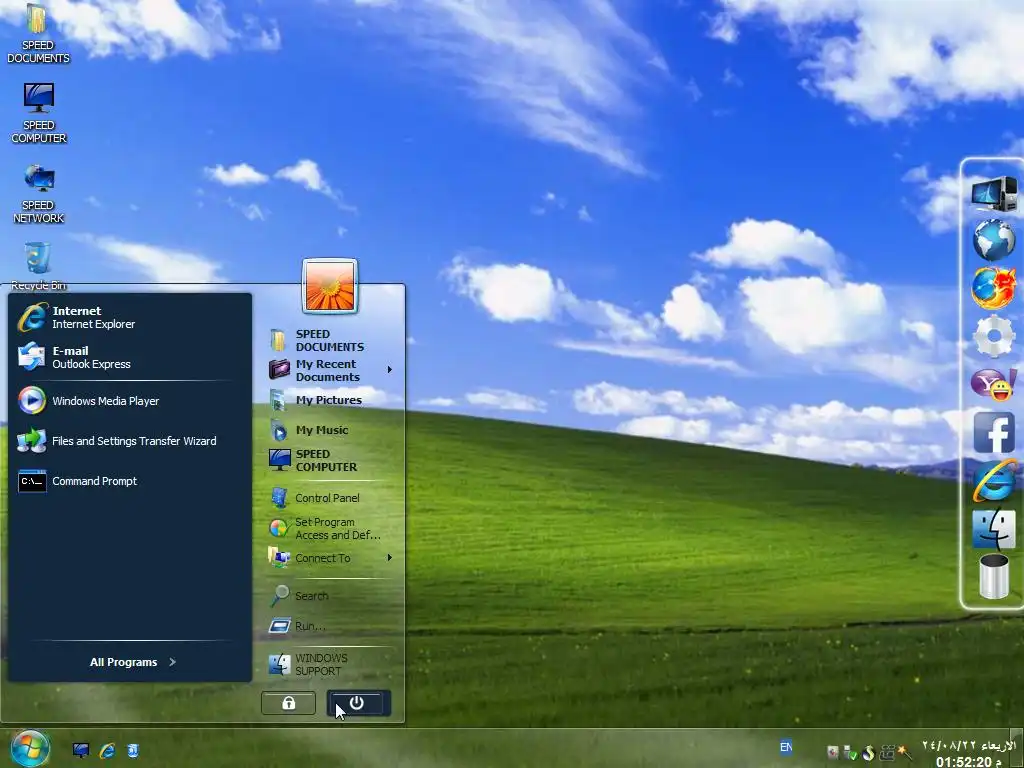
Task: Expand My Recent Documents submenu arrow
Action: (390, 370)
